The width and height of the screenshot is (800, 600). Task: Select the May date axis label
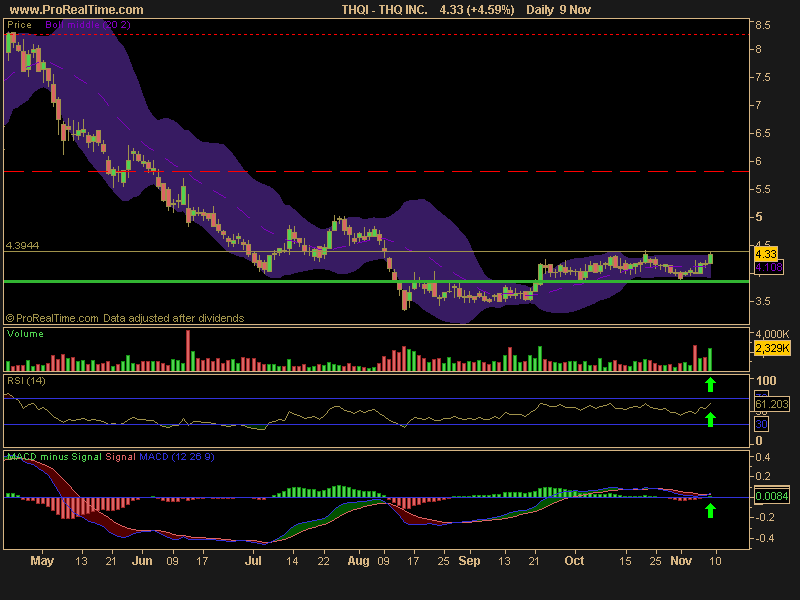(42, 561)
